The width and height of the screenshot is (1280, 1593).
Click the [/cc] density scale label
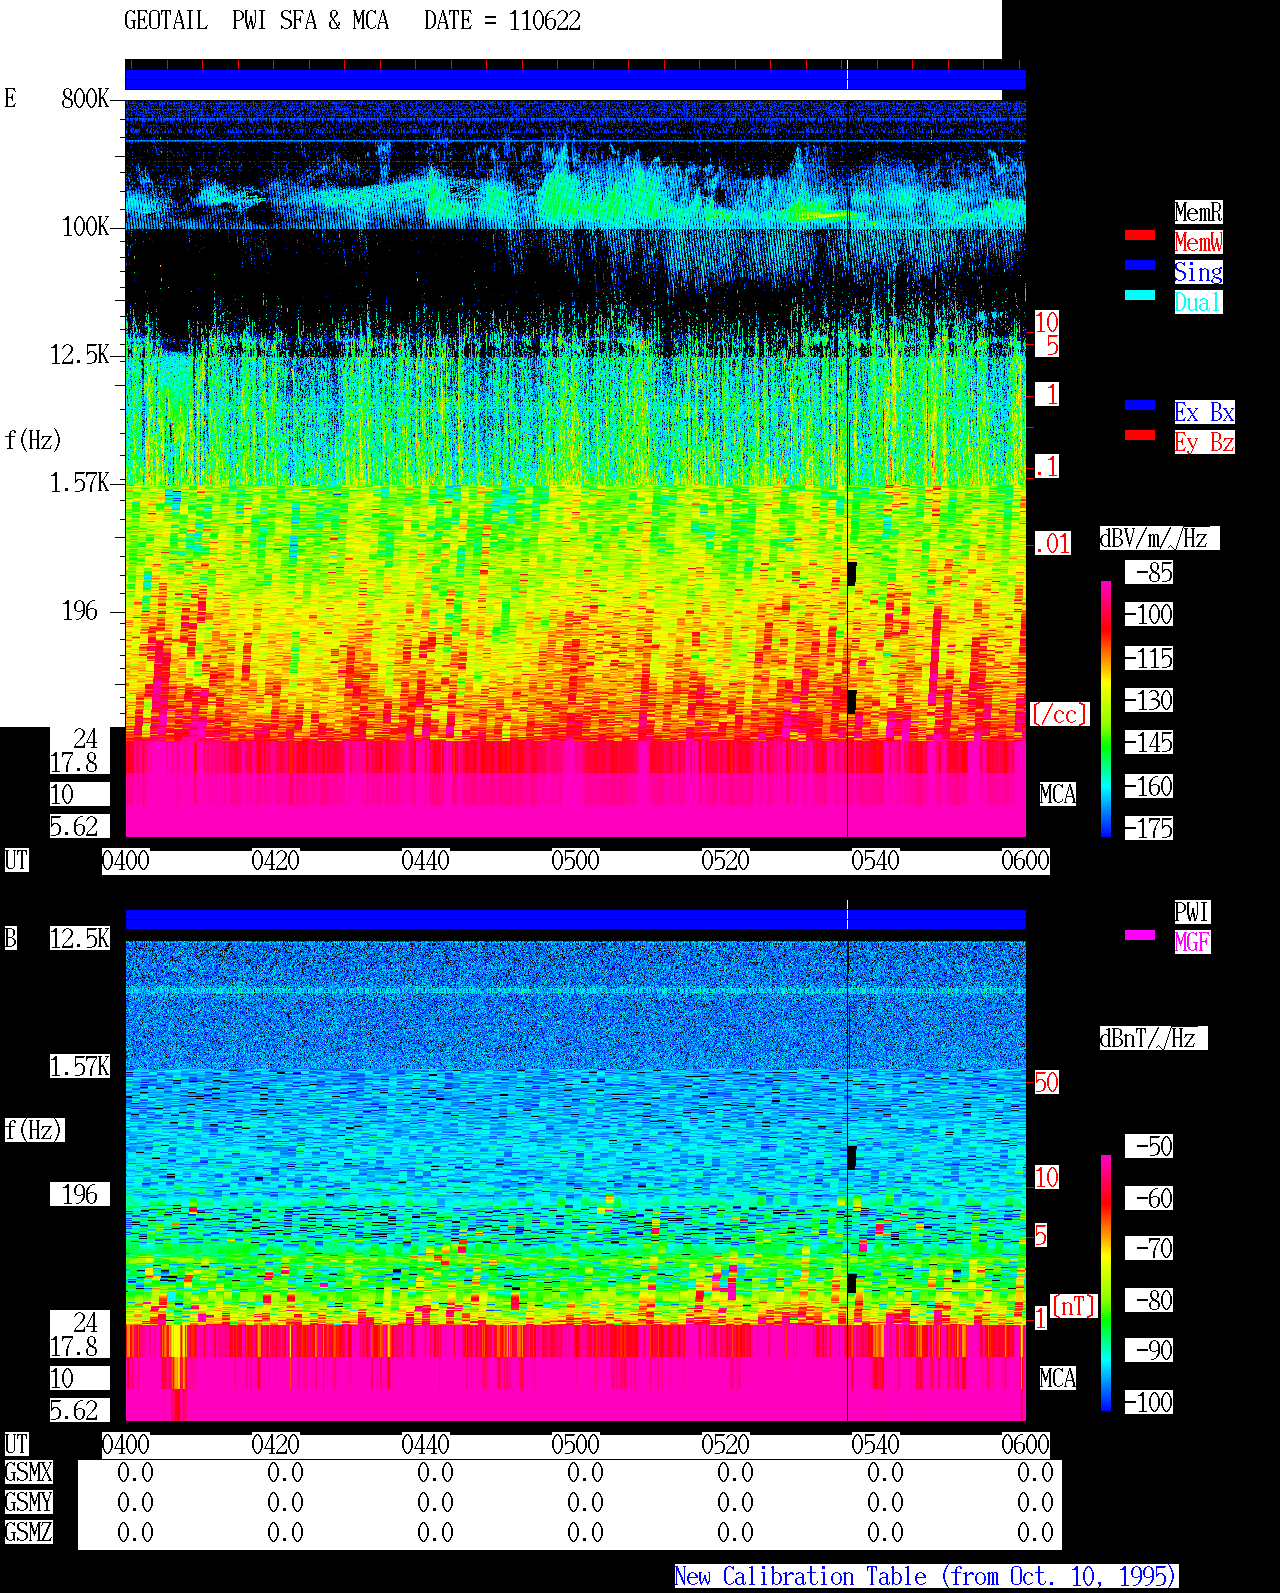pos(1059,714)
